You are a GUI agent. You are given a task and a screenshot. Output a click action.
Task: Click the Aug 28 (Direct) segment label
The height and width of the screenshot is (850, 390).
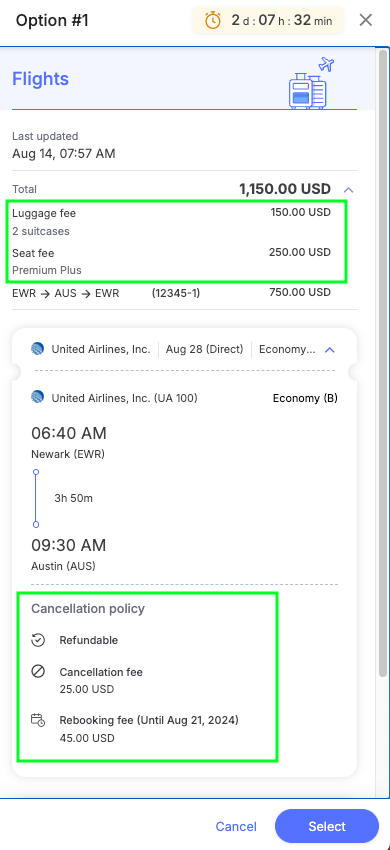[x=204, y=349]
